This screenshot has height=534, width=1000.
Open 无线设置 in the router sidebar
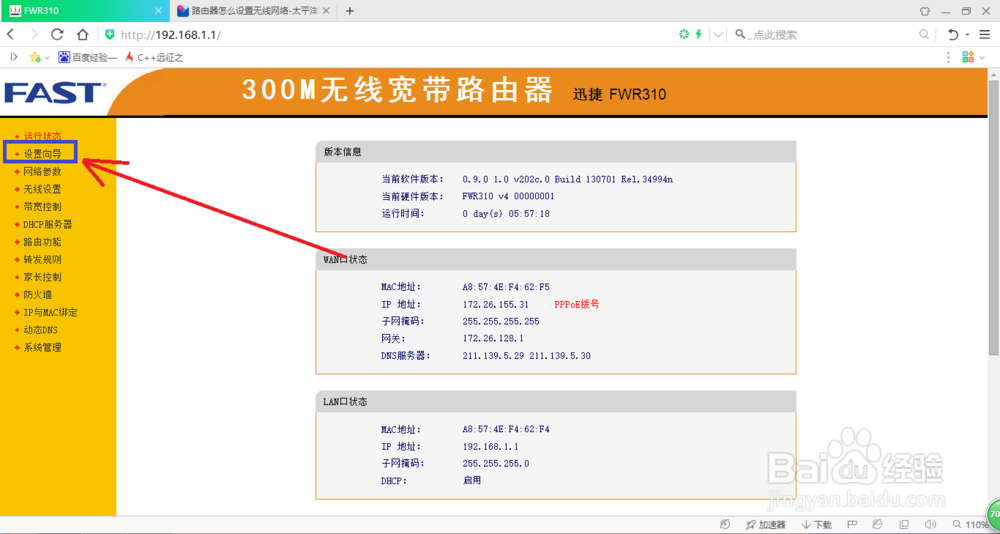click(42, 189)
